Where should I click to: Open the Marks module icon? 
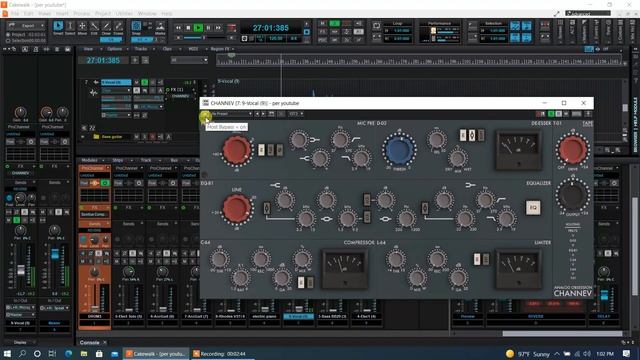pyautogui.click(x=160, y=26)
